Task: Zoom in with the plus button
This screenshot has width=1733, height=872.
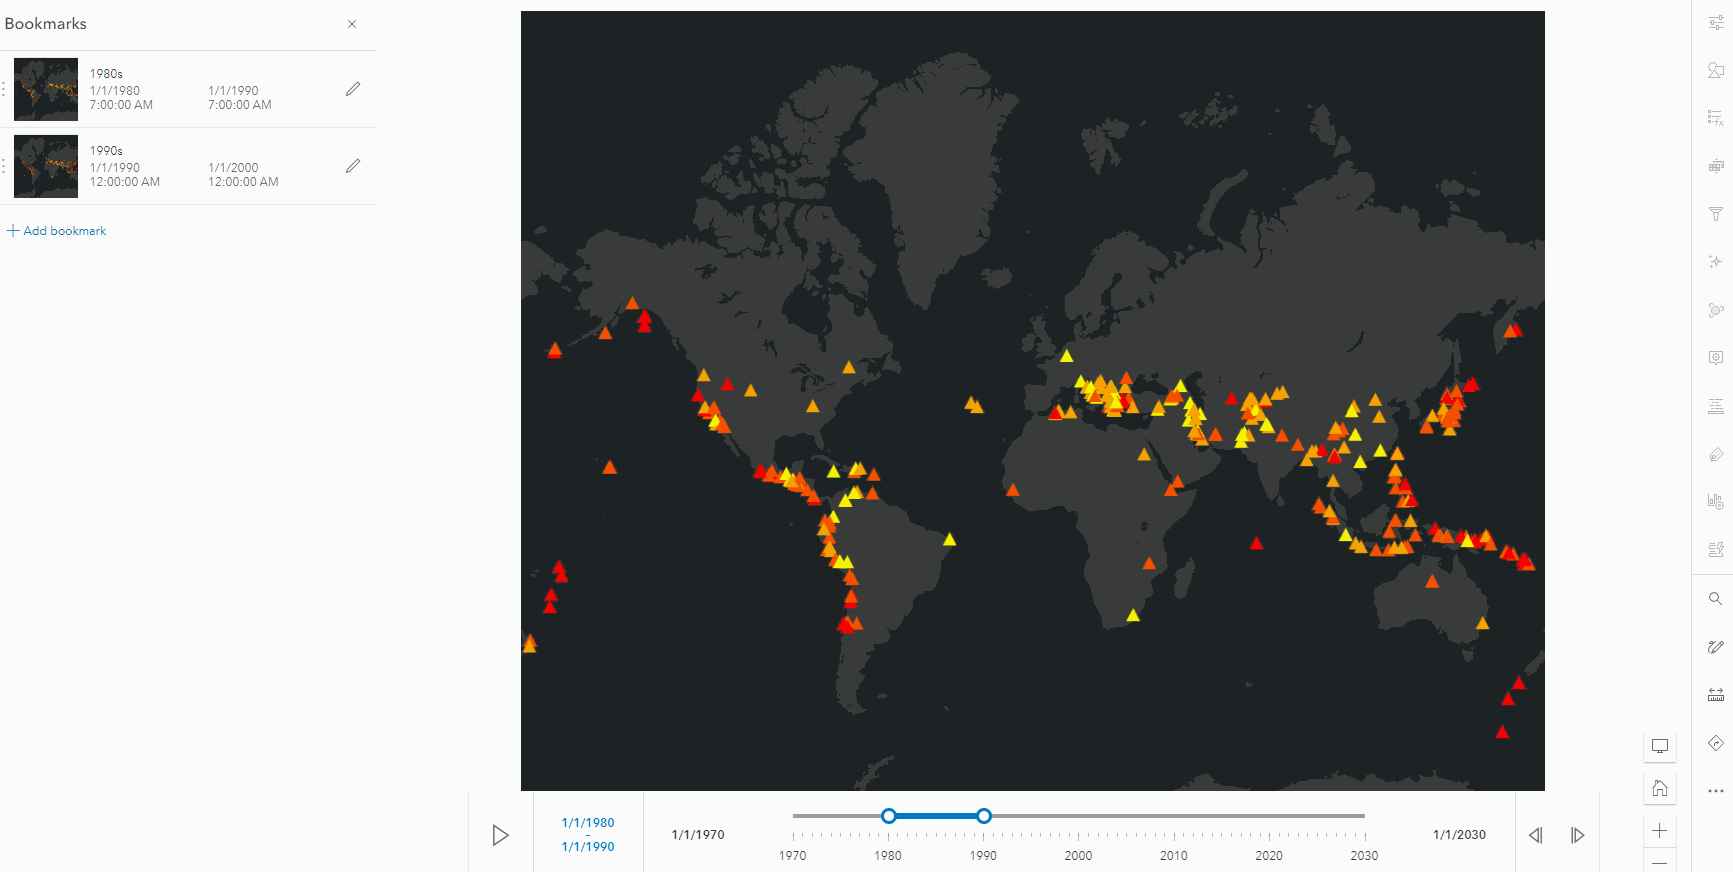Action: coord(1660,831)
